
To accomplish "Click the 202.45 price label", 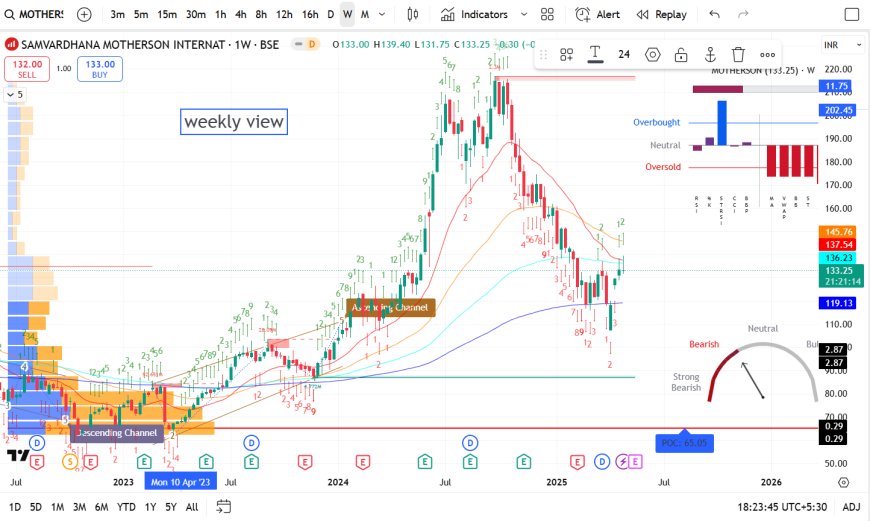I will click(x=838, y=110).
